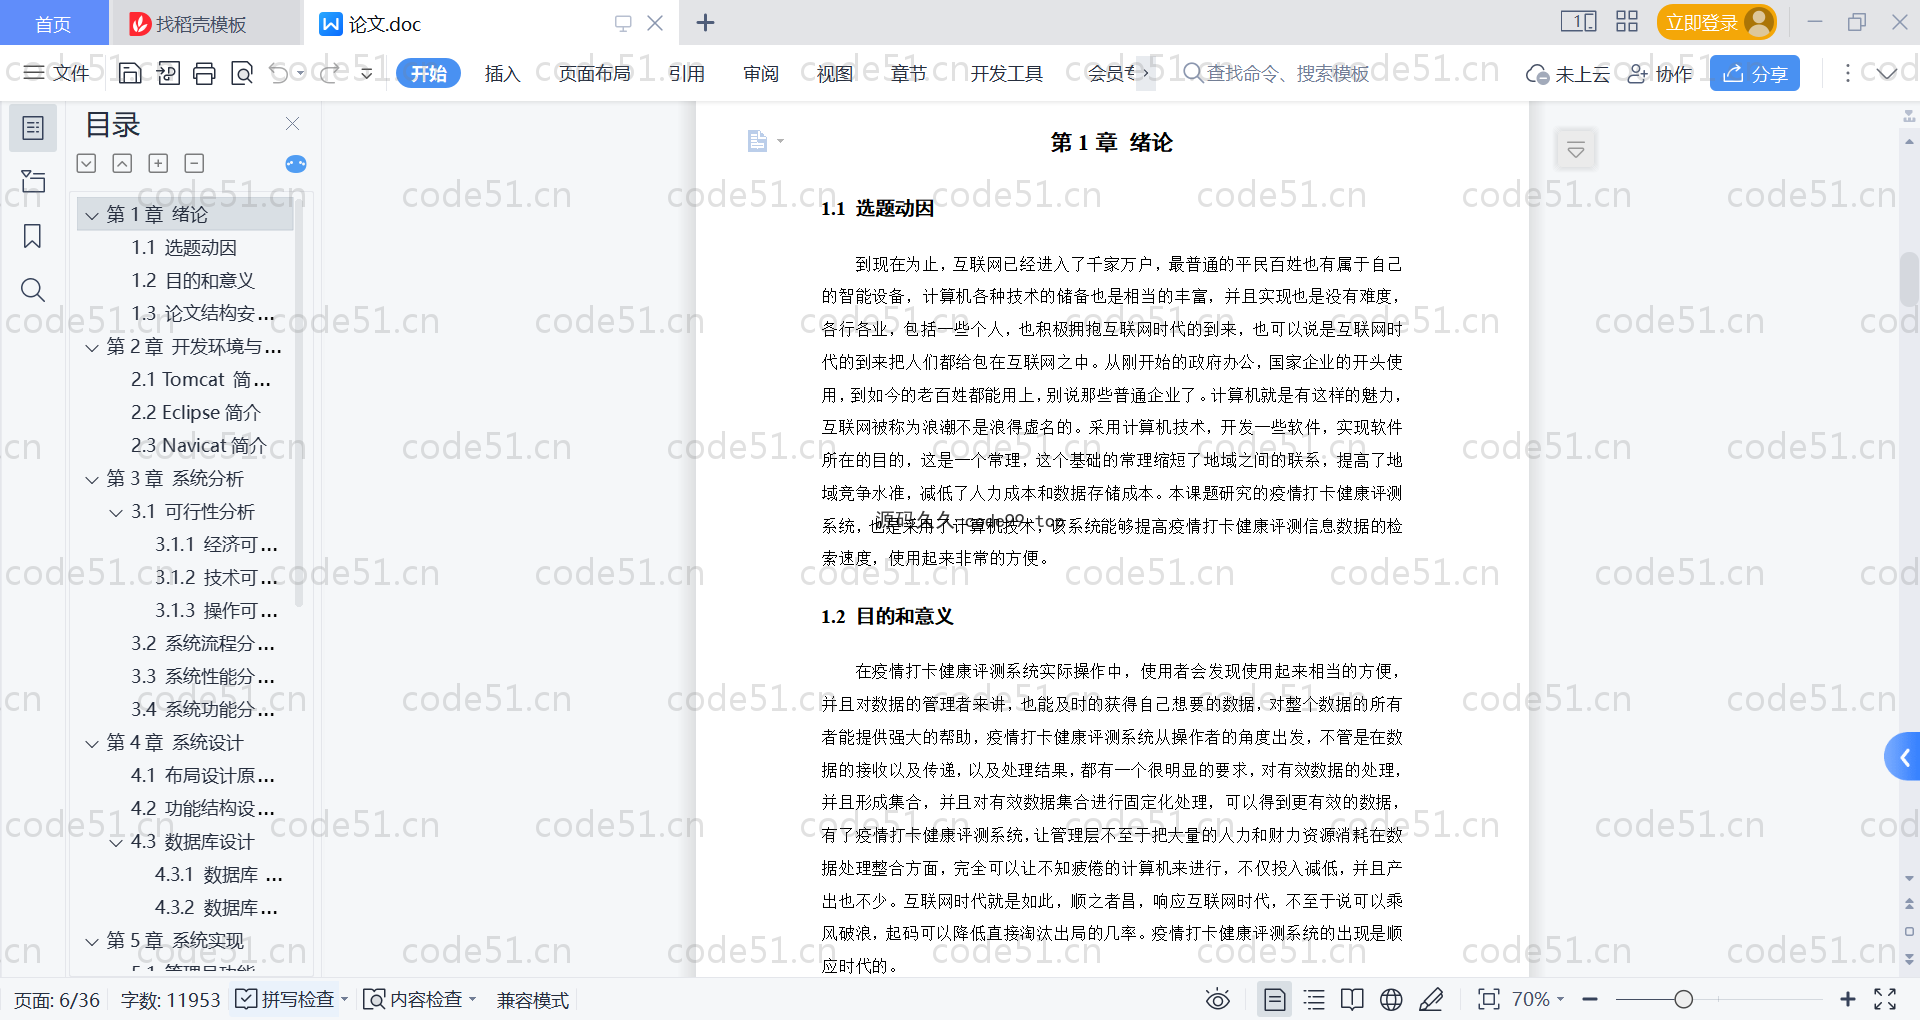Click the zoom slider handle

click(x=1684, y=999)
